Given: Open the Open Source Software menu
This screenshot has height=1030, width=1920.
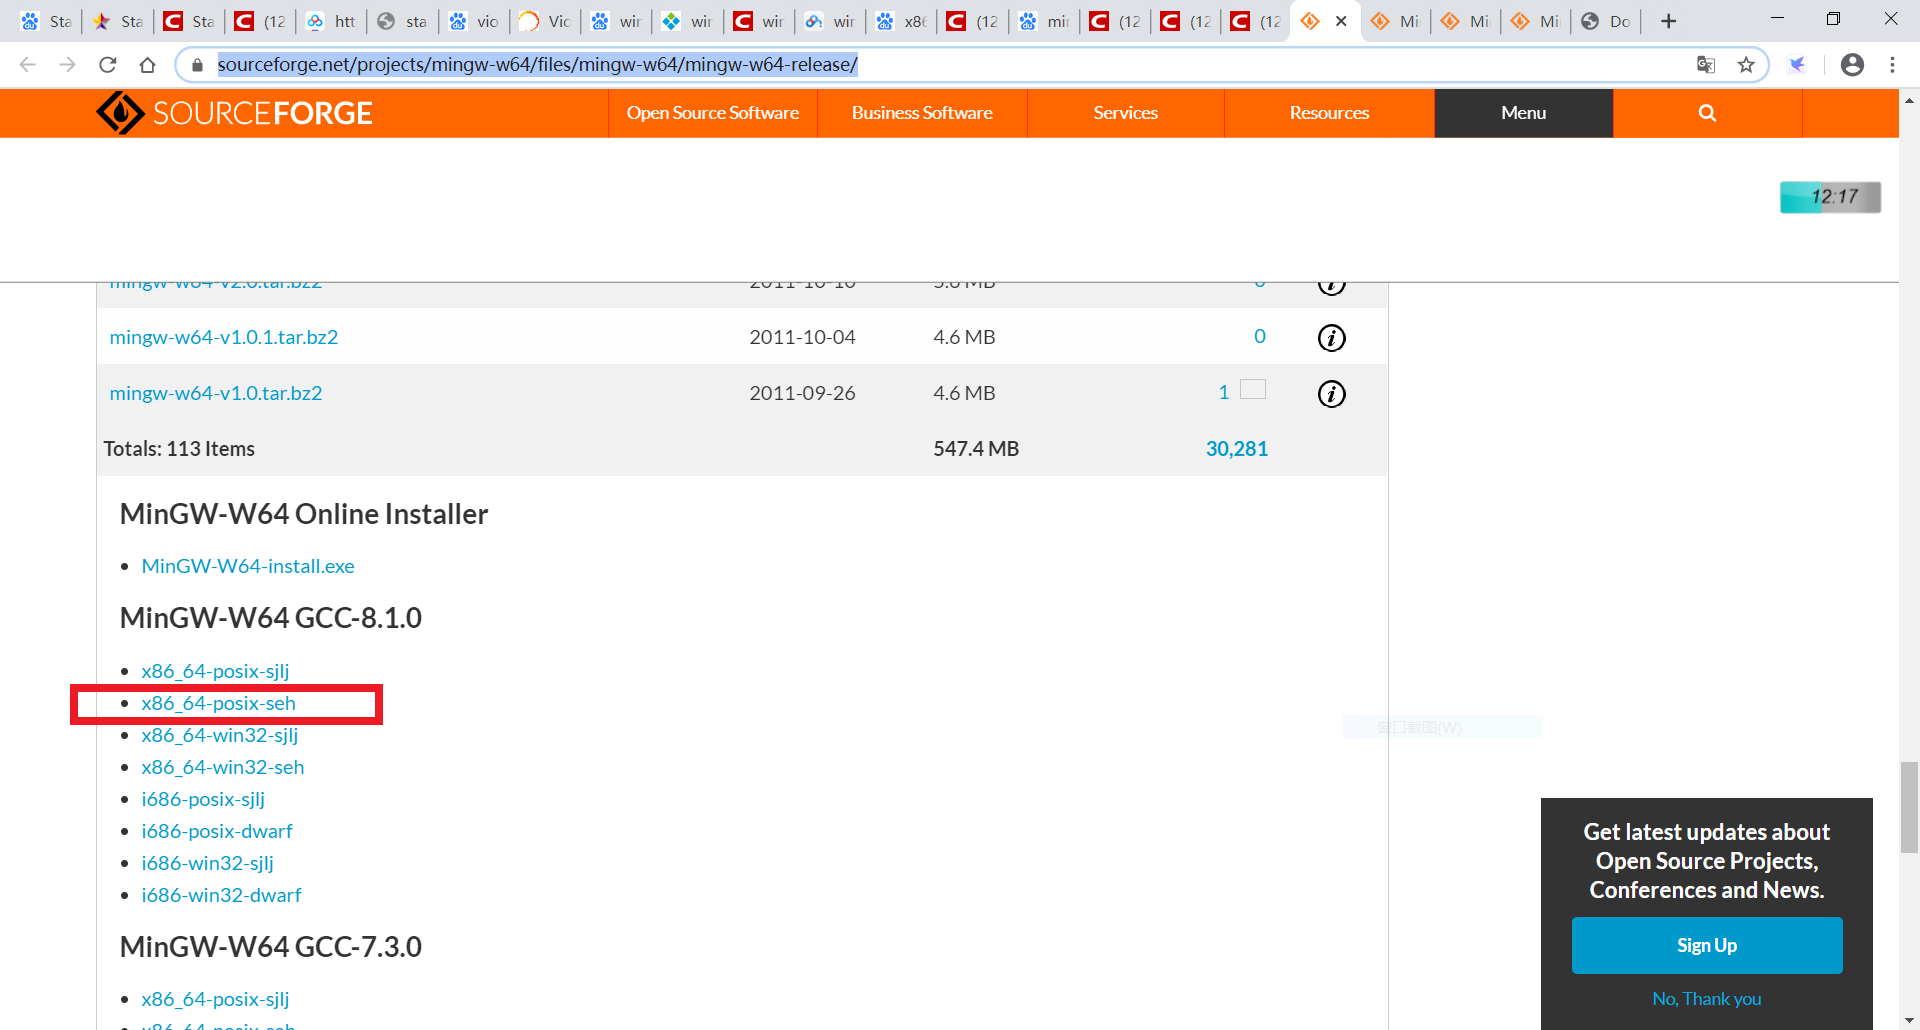Looking at the screenshot, I should point(713,113).
